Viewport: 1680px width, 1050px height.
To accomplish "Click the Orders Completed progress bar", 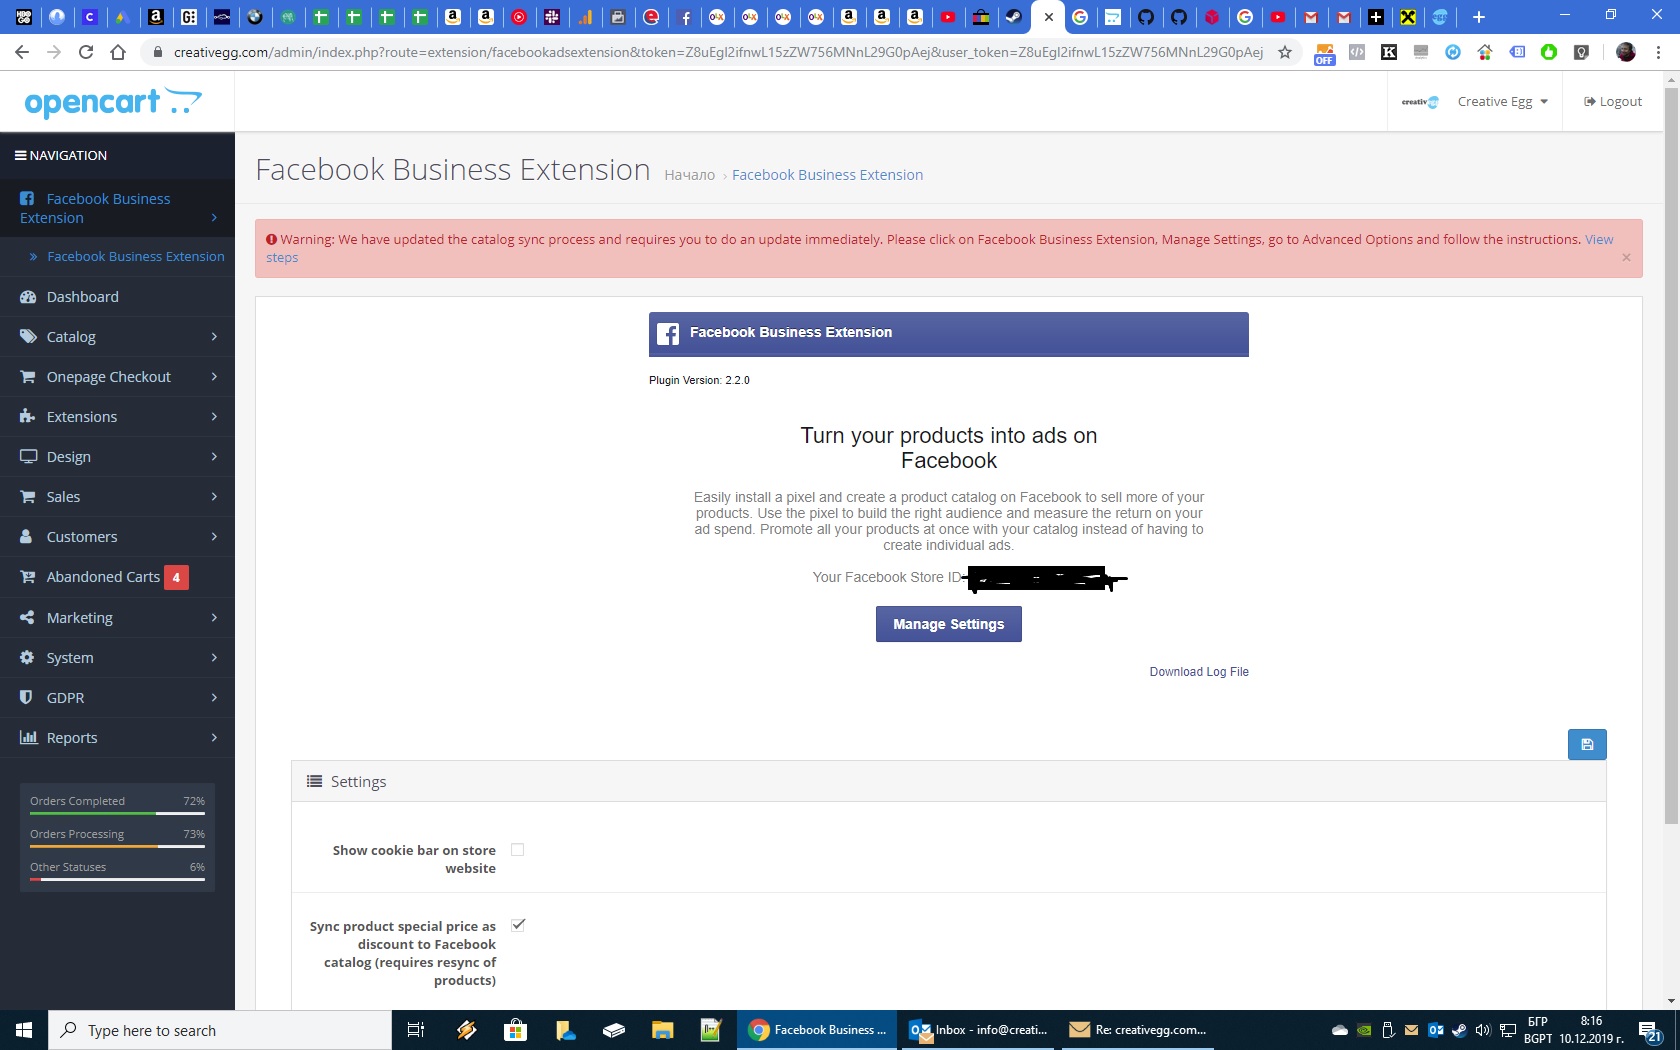I will [117, 813].
